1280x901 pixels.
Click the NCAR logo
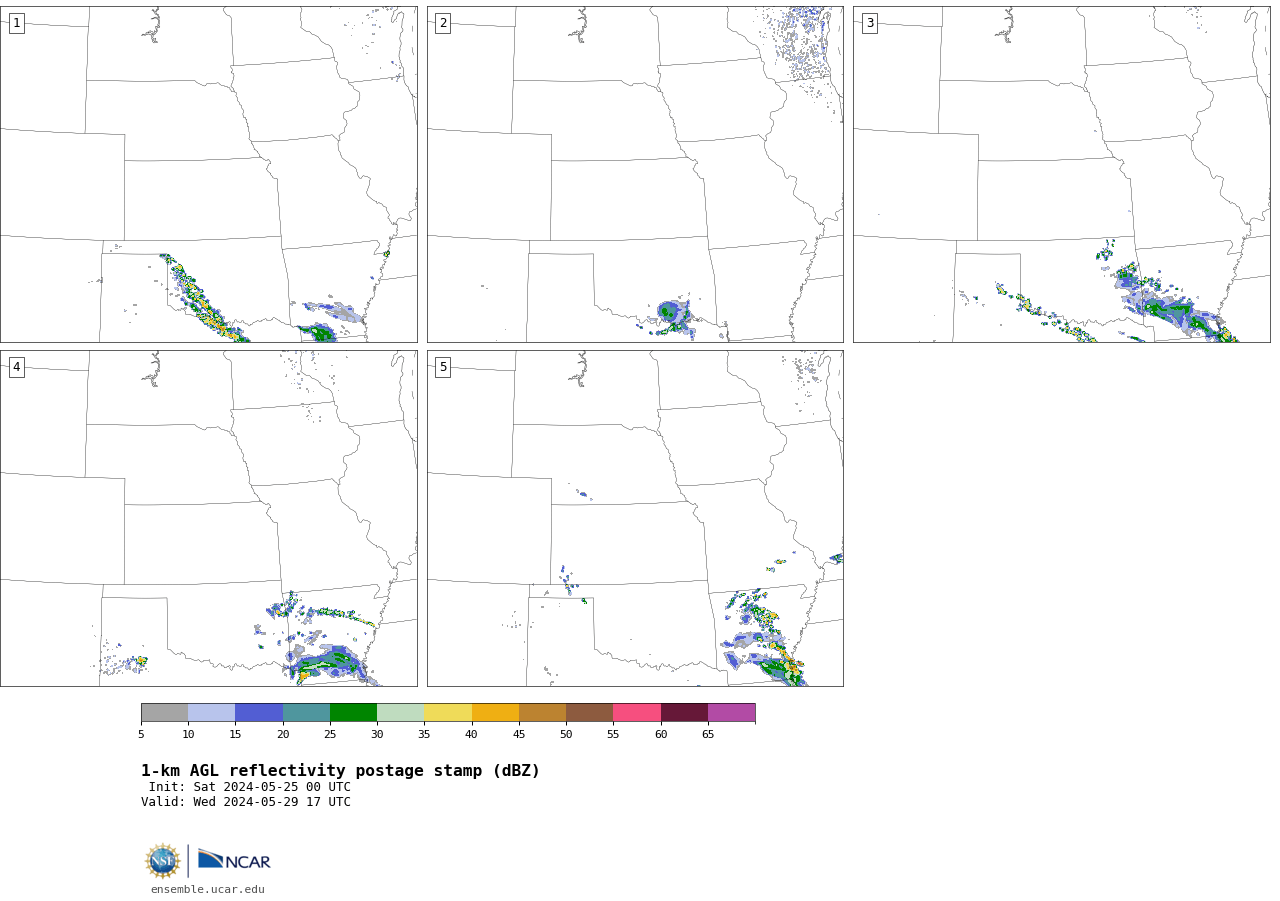(234, 860)
